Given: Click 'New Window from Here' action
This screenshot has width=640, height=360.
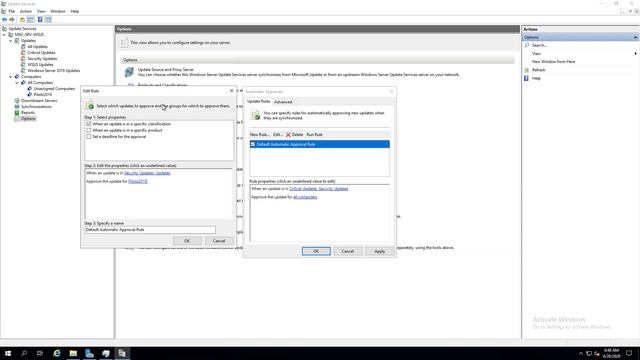Looking at the screenshot, I should pyautogui.click(x=553, y=62).
